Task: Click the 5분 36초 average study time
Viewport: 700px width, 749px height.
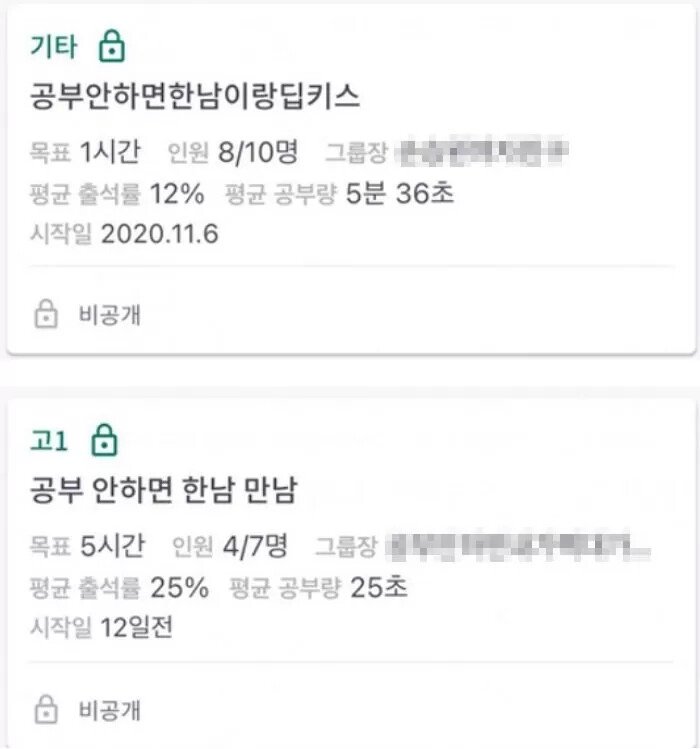Action: (399, 193)
